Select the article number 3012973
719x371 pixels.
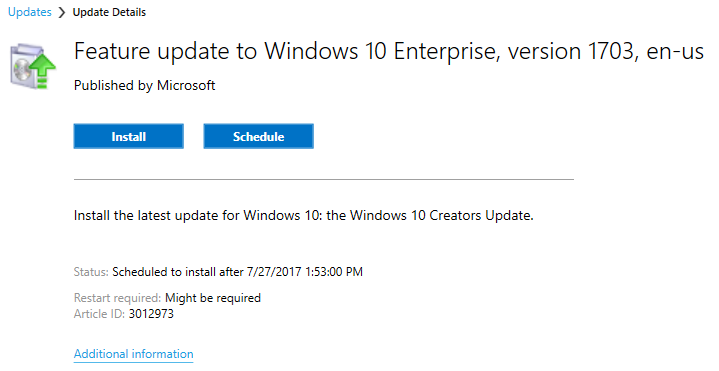(x=151, y=314)
